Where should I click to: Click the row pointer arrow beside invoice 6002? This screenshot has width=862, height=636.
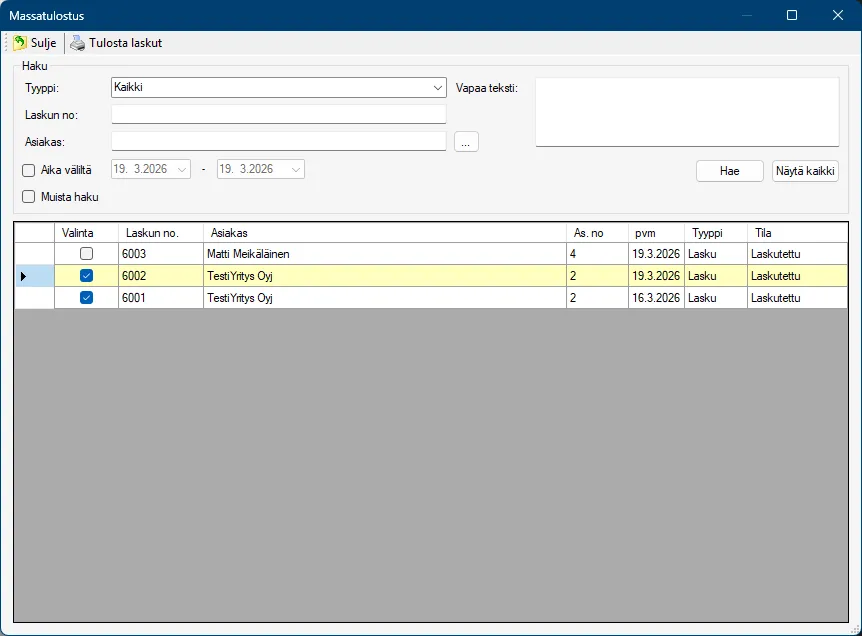24,276
